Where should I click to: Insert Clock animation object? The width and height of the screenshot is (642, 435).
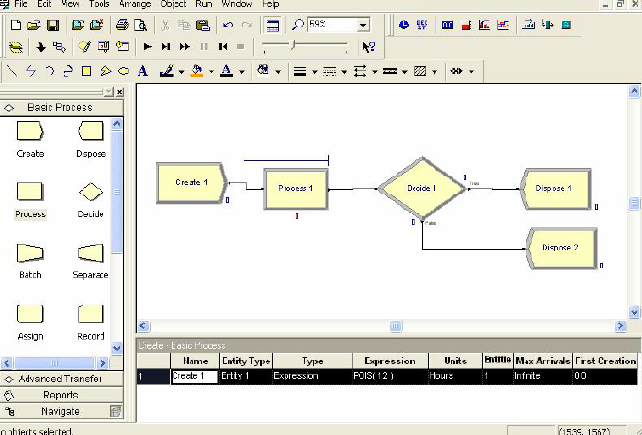[404, 25]
